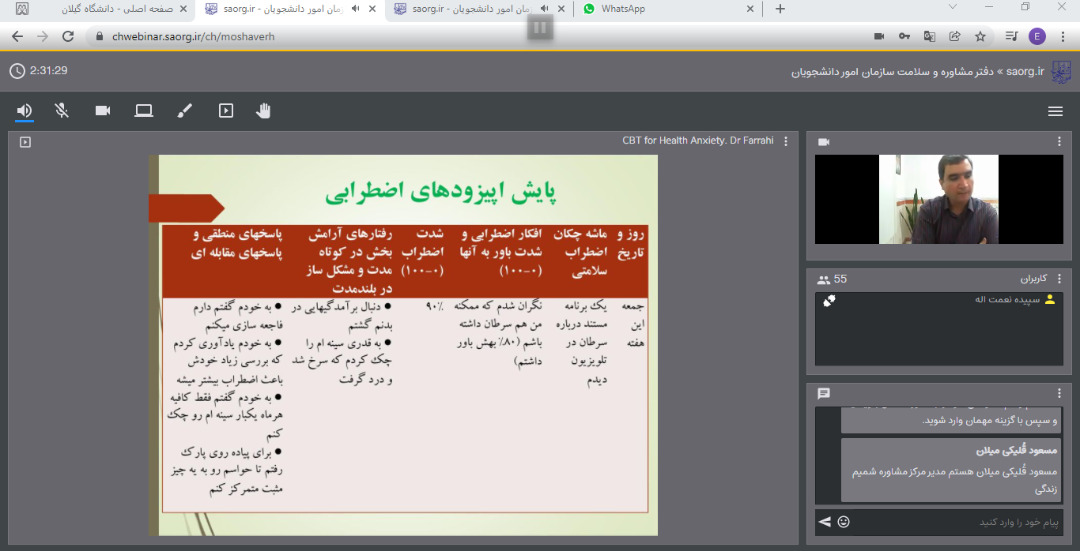Open the webcam panel three-dot menu

point(1059,142)
